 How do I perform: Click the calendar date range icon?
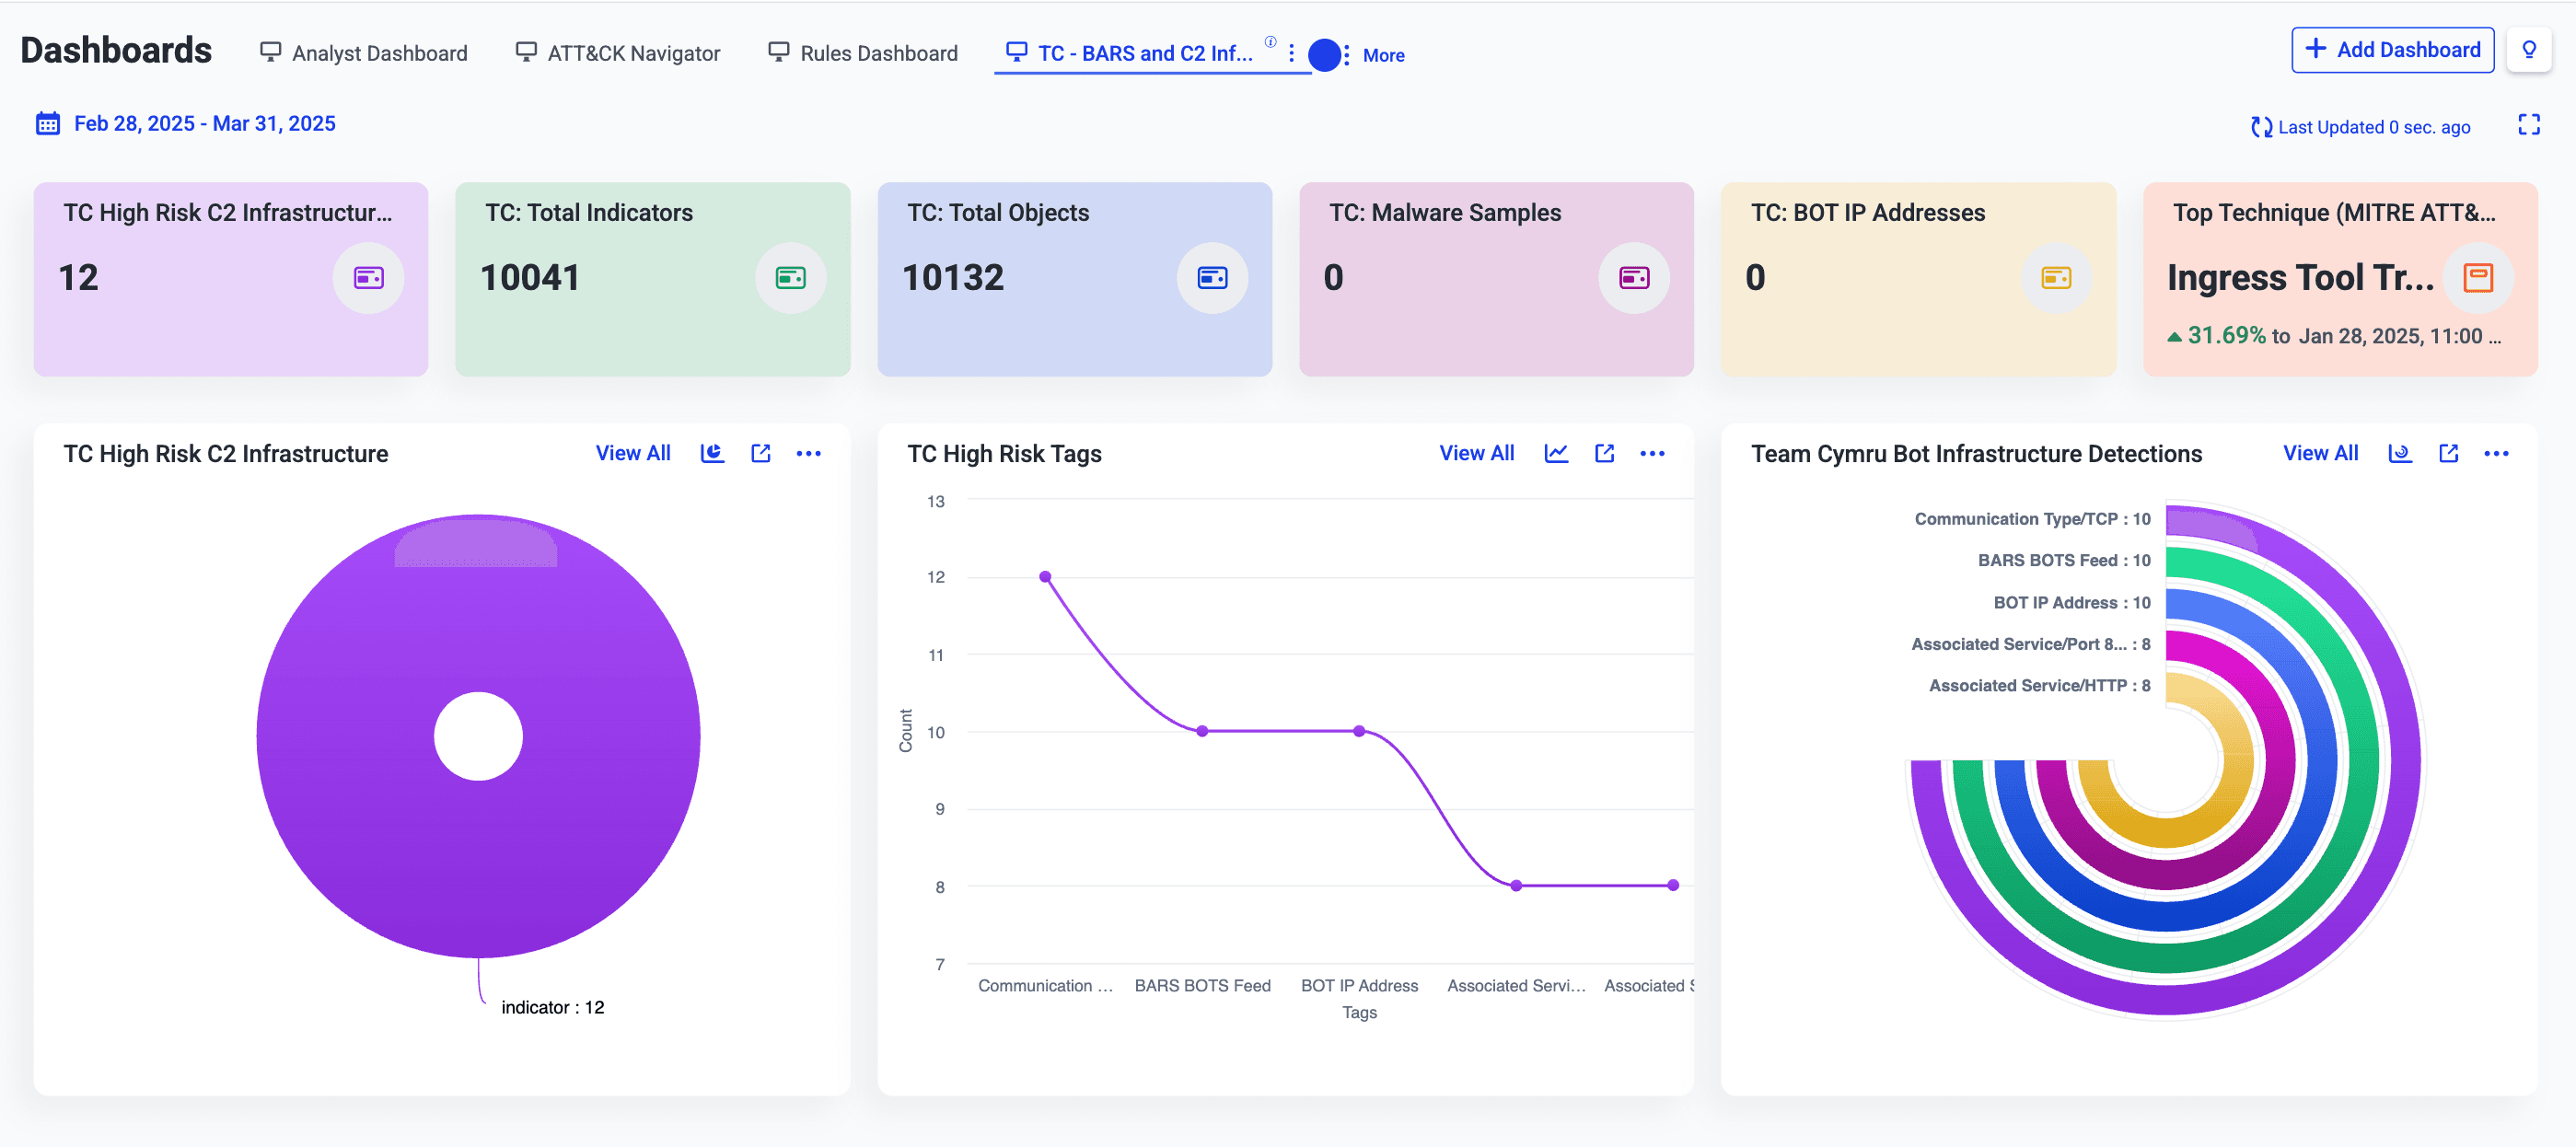tap(47, 124)
